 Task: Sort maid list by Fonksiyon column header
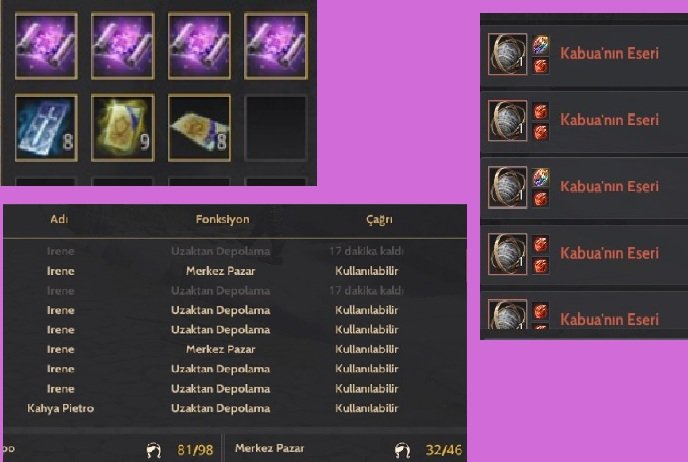pos(222,219)
